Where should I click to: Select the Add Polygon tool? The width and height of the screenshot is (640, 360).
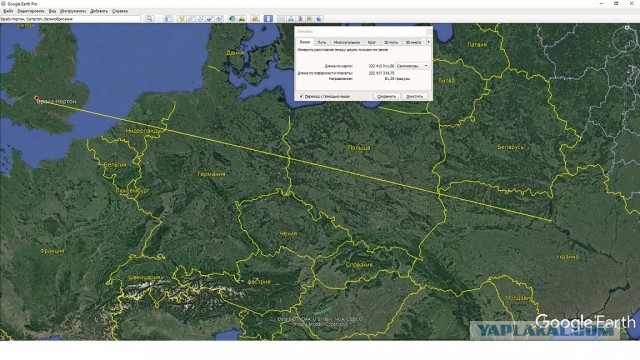click(191, 18)
